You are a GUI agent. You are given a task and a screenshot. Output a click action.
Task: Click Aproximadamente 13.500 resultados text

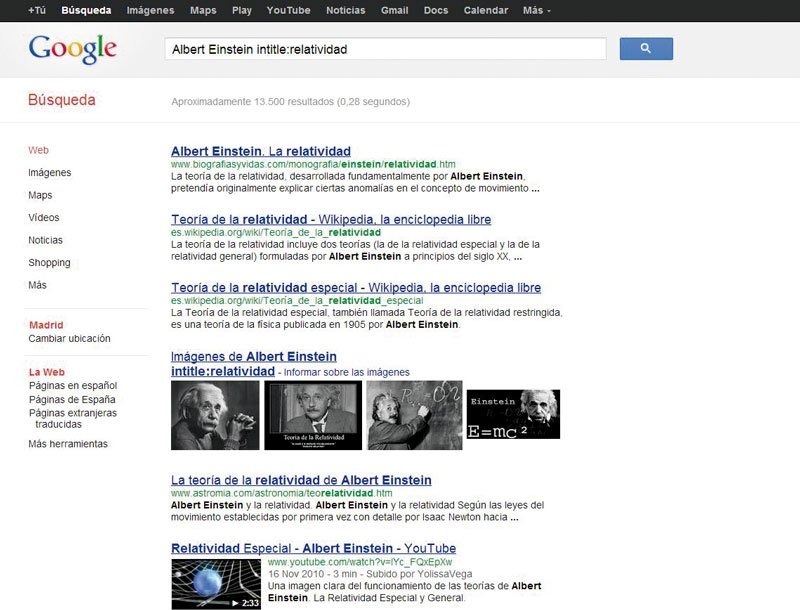tap(290, 101)
